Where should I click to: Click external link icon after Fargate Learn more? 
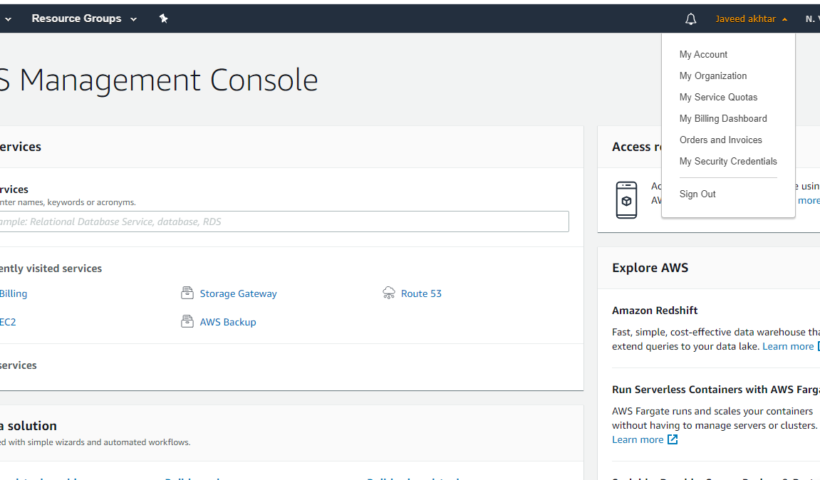pos(673,439)
